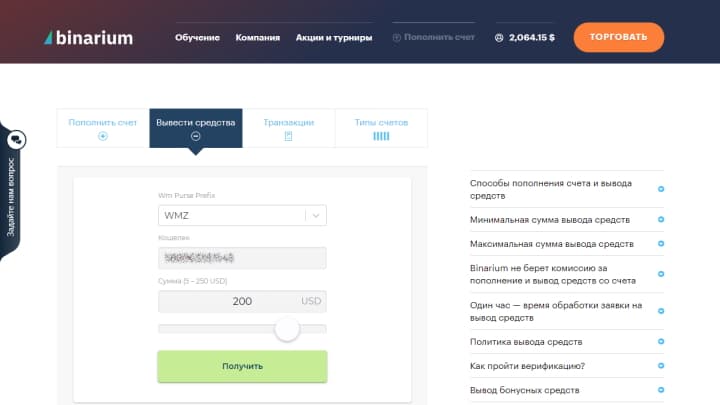This screenshot has height=405, width=720.
Task: Click the plus icon beside header Пополнить счет
Action: (x=397, y=38)
